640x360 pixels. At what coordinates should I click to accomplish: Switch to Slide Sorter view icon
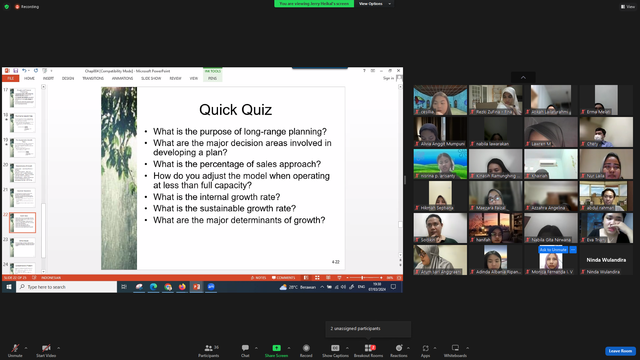317,278
